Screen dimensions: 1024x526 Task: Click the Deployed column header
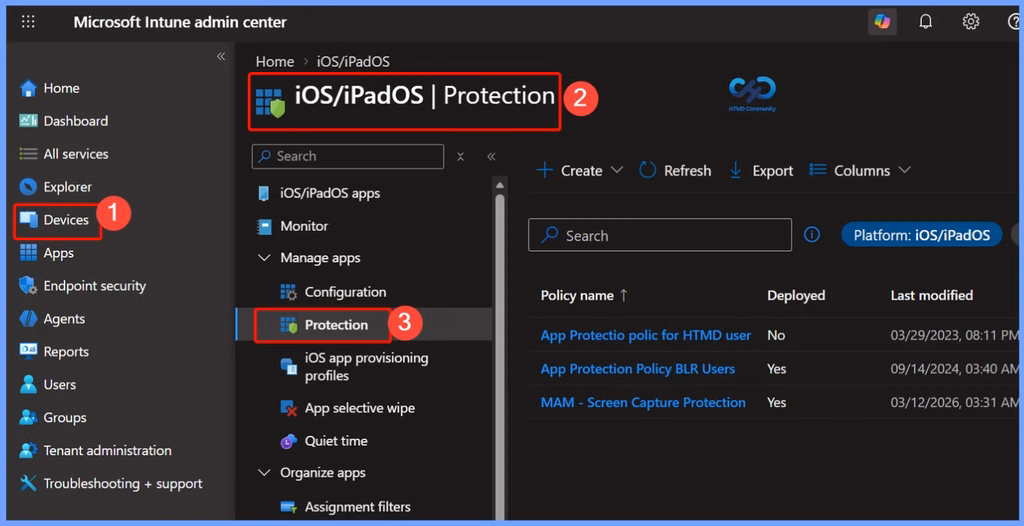[x=796, y=295]
